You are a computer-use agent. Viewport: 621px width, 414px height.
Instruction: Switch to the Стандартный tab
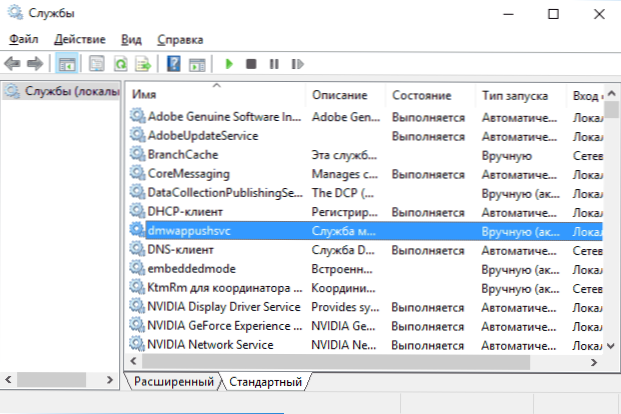coord(265,382)
